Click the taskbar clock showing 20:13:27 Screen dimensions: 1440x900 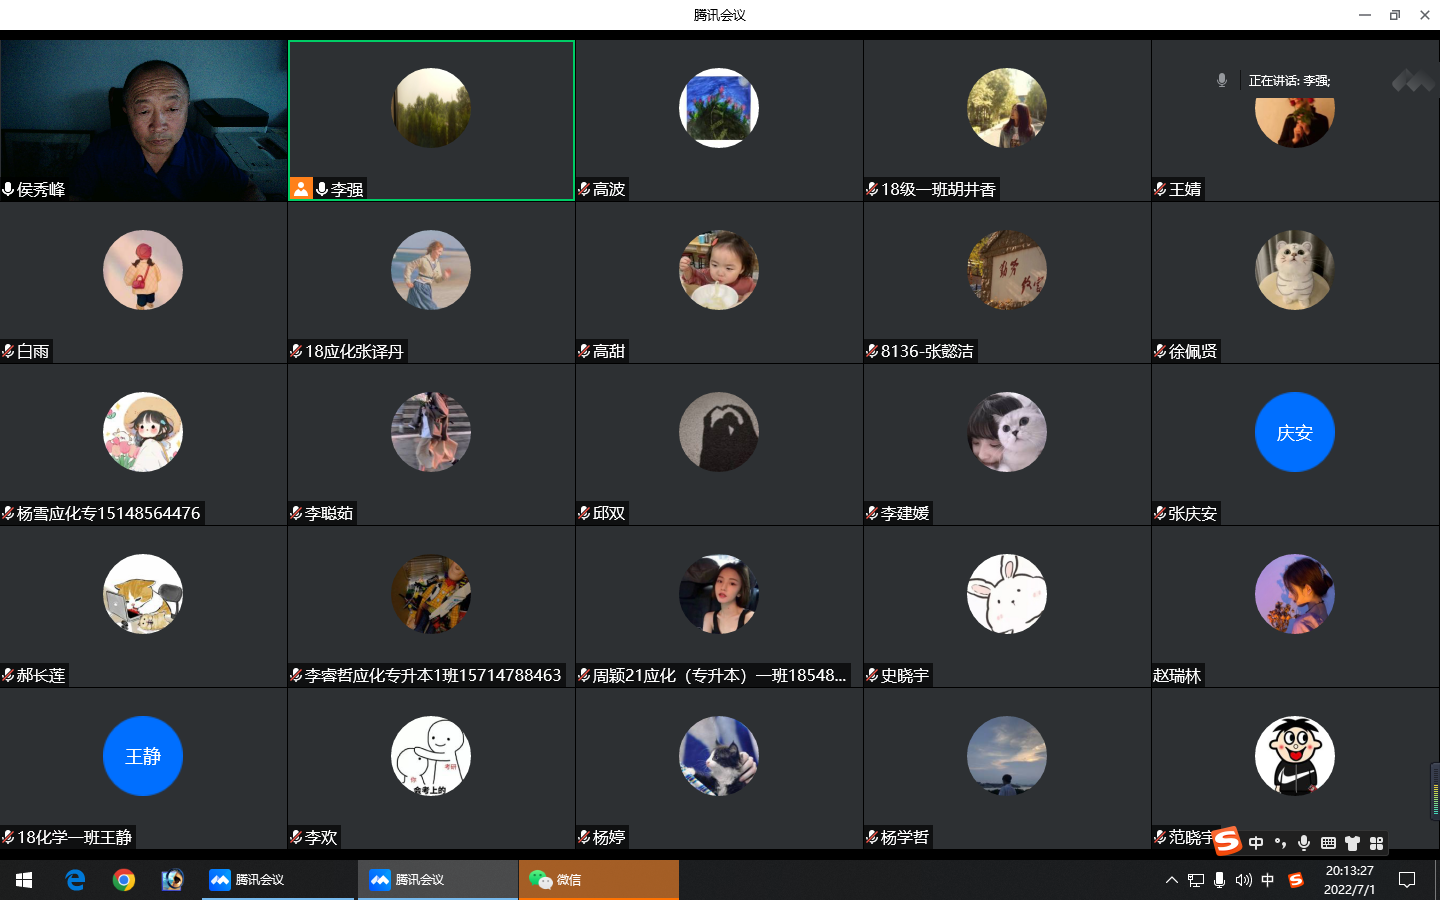[1349, 880]
